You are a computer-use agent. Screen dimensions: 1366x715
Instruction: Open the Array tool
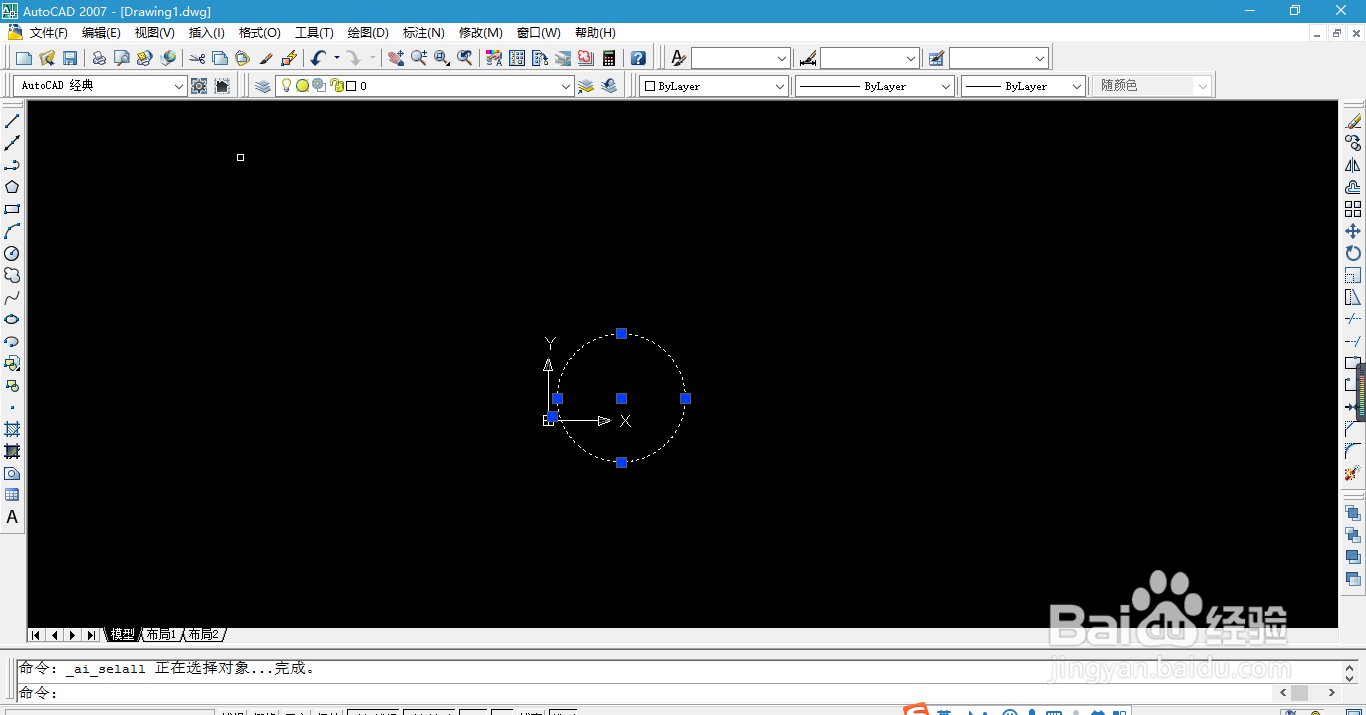(x=1353, y=209)
